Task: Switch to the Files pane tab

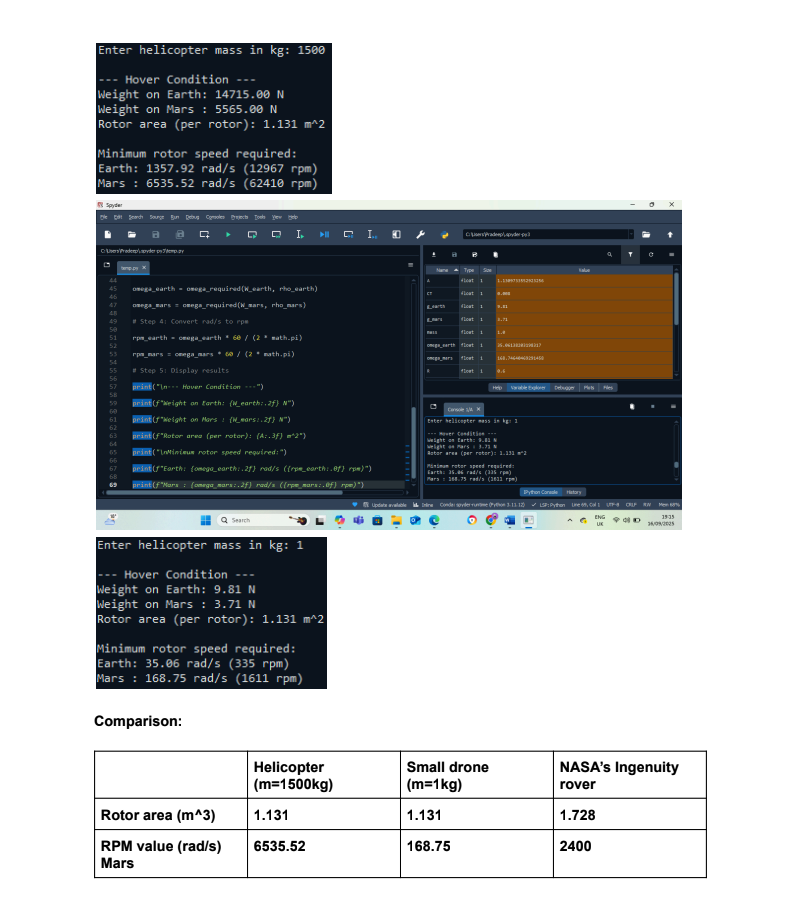Action: tap(608, 387)
